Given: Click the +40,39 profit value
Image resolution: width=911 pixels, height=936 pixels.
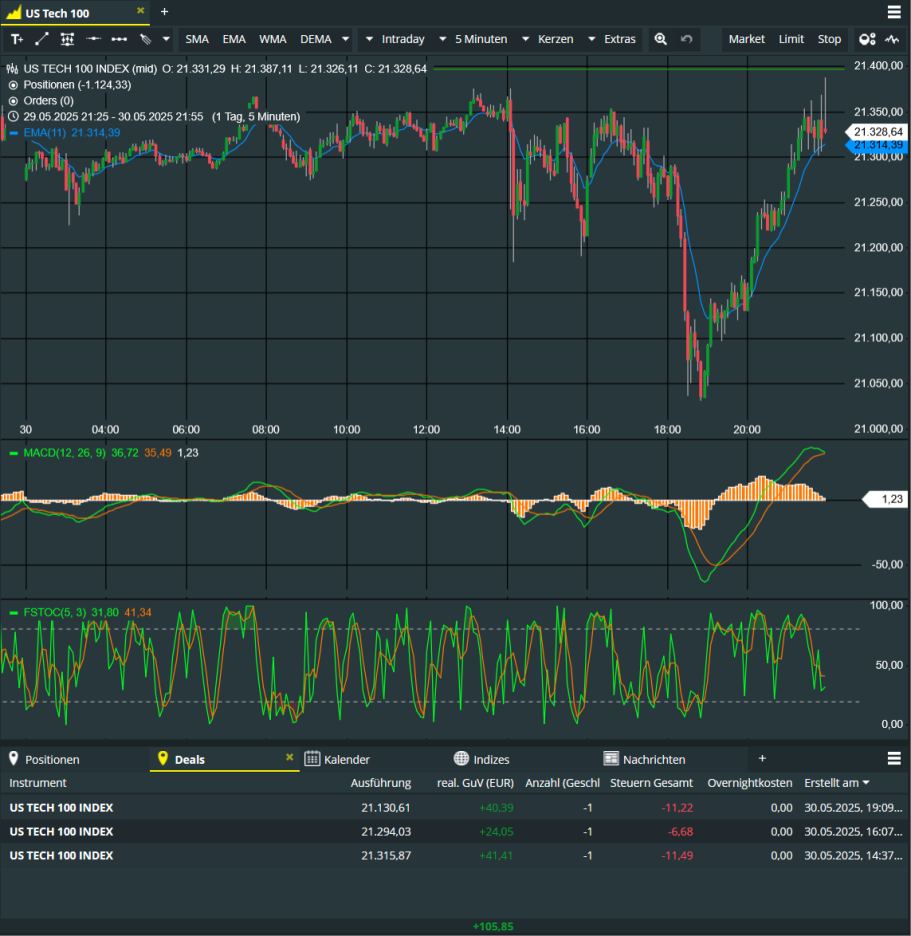Looking at the screenshot, I should click(496, 808).
